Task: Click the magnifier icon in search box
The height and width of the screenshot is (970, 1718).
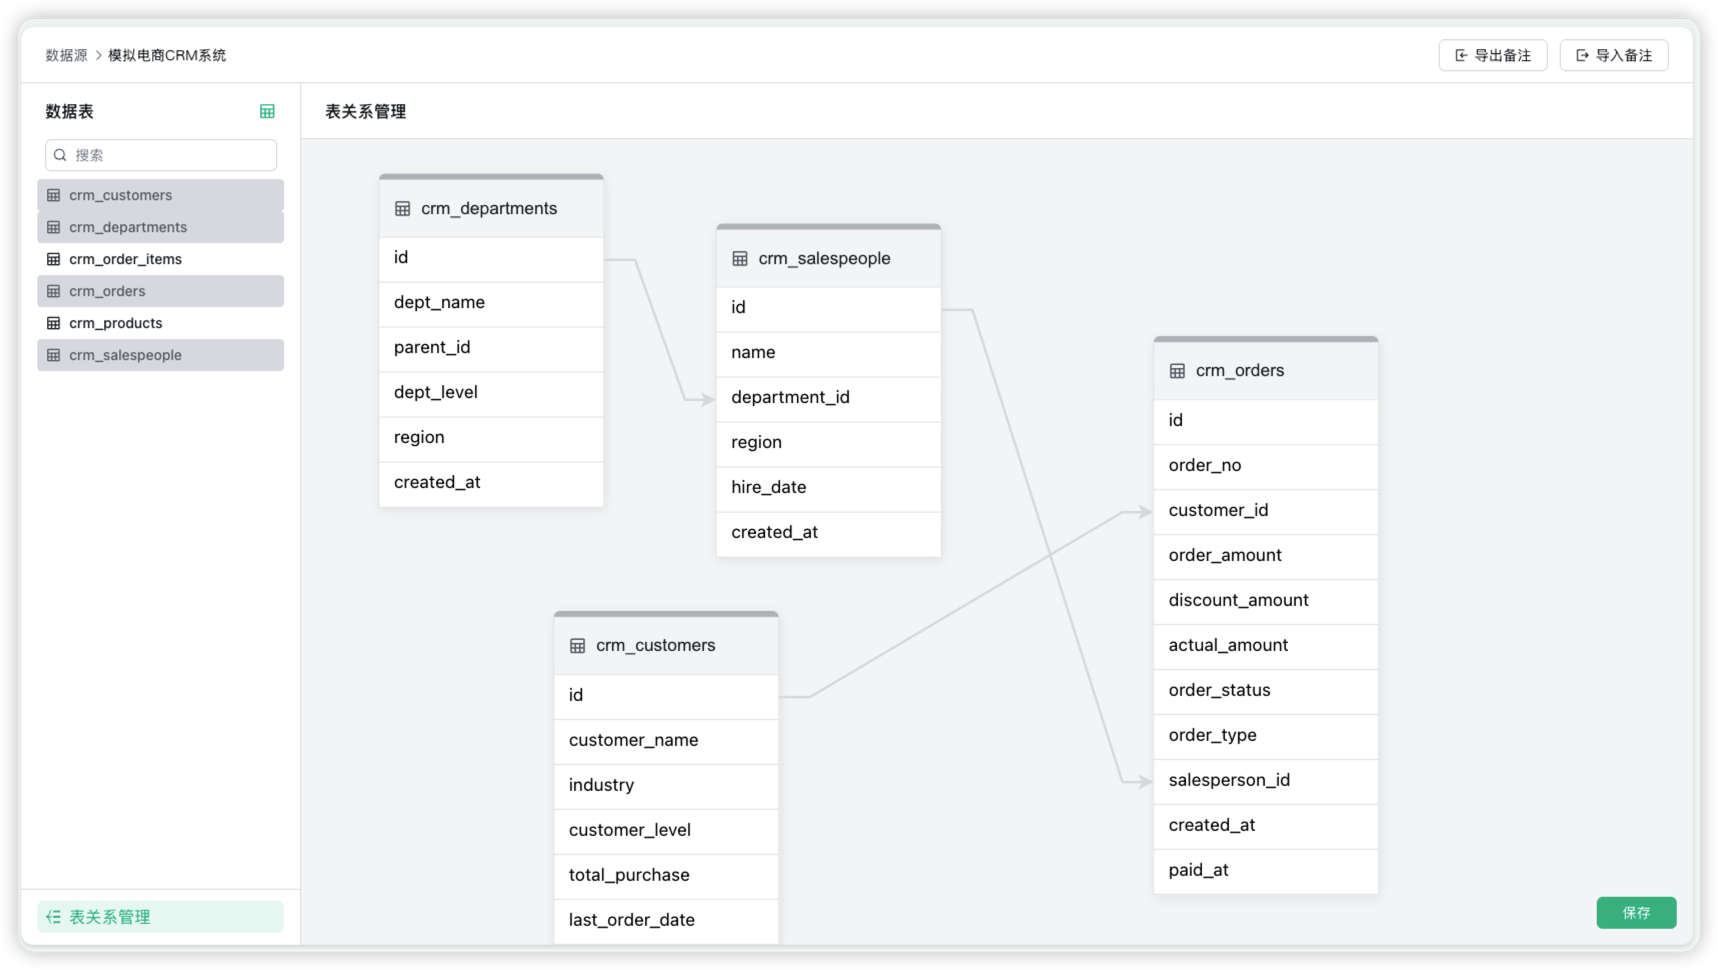Action: [60, 155]
